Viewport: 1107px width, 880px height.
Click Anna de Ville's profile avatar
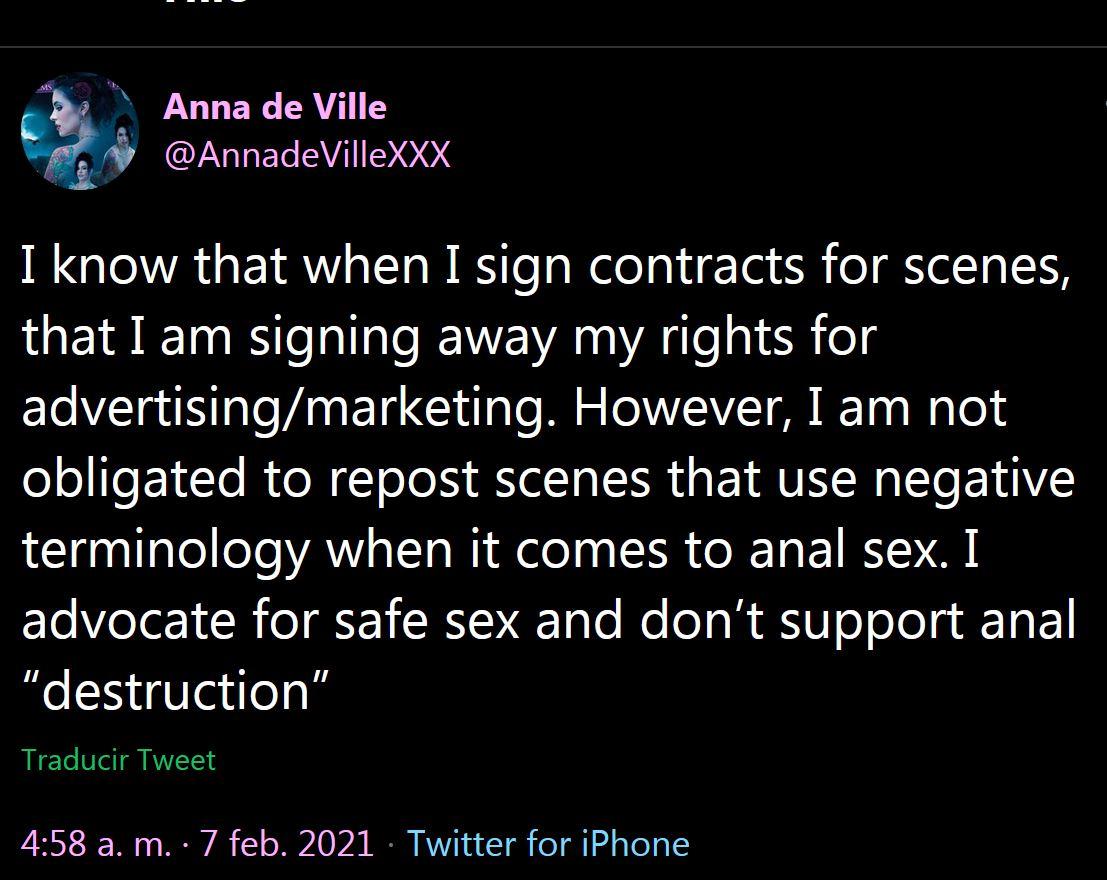click(79, 131)
